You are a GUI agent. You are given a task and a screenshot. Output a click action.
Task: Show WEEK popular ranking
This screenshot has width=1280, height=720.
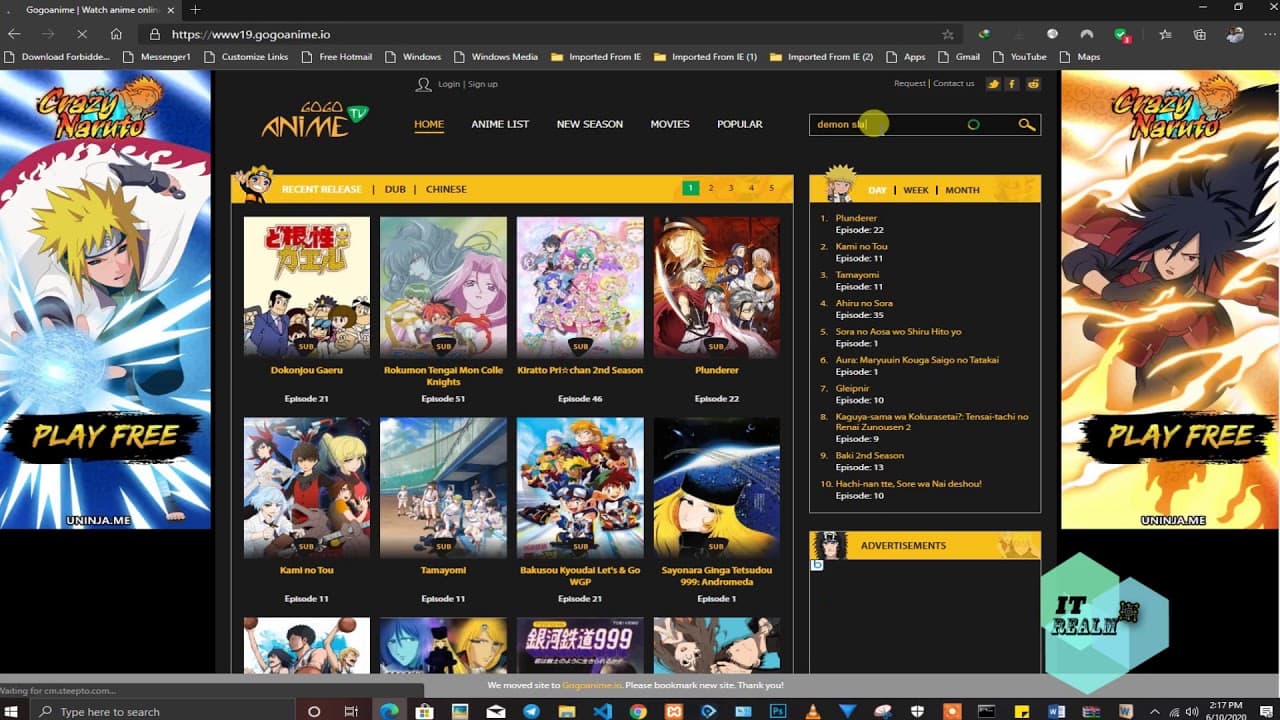point(916,190)
